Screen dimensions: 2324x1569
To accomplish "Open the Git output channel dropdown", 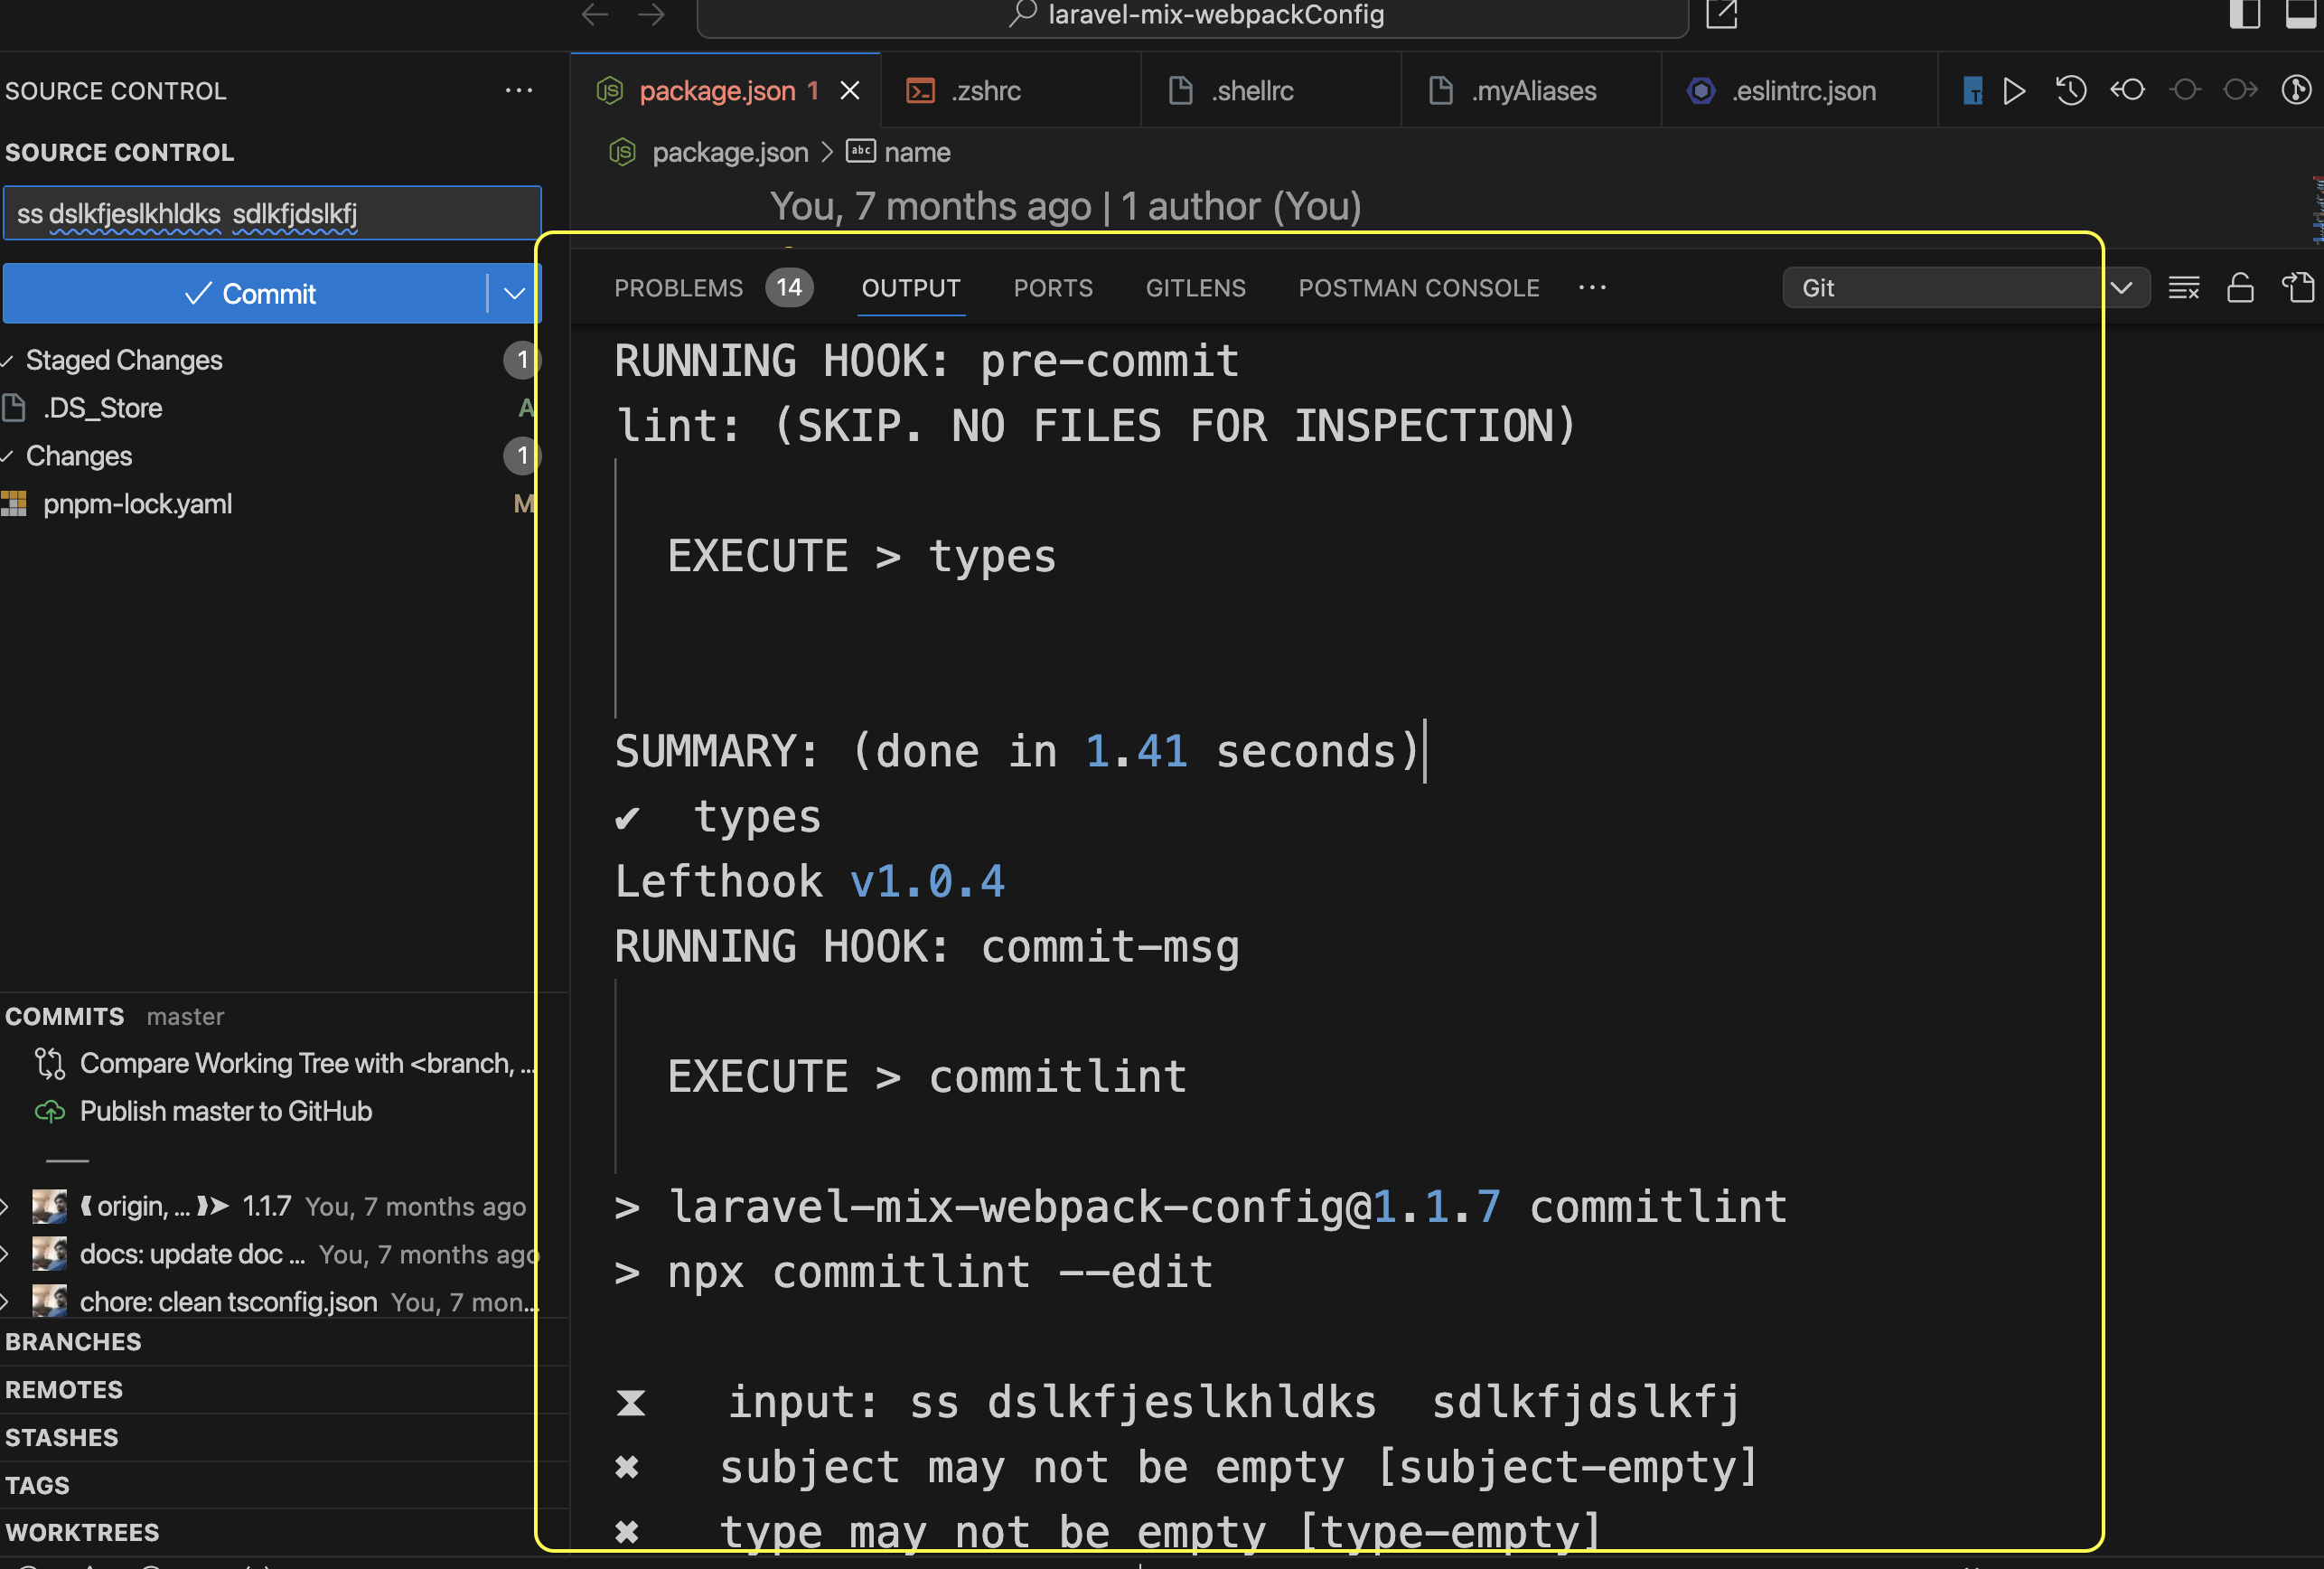I will click(1964, 288).
